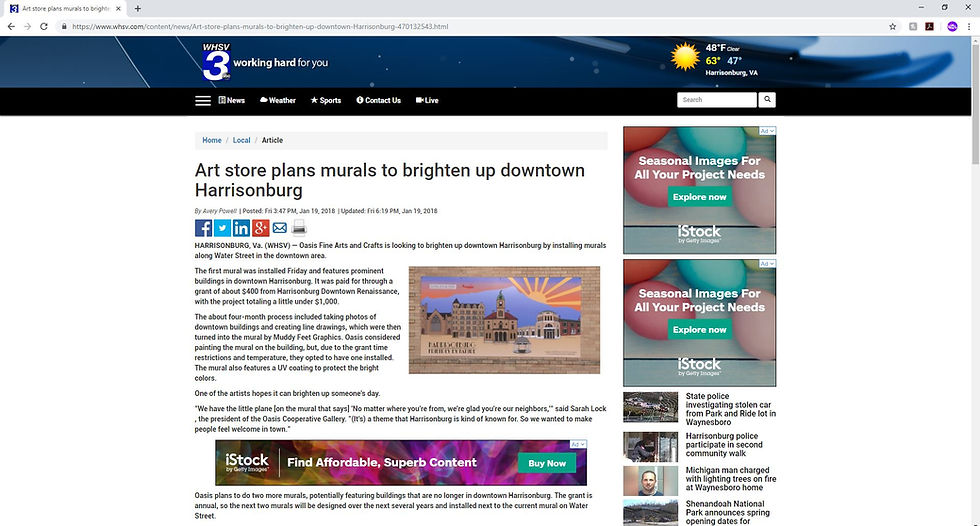
Task: Click the browser address bar
Action: tap(475, 26)
